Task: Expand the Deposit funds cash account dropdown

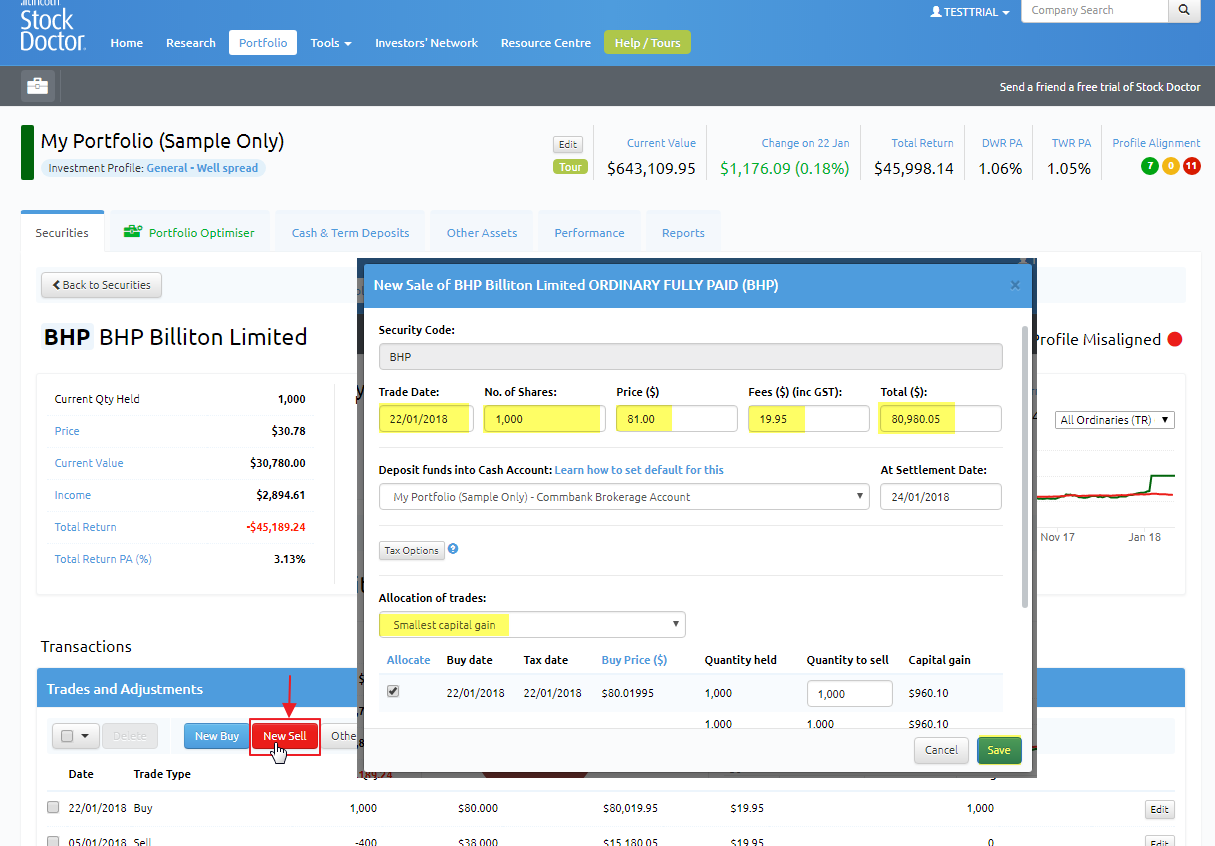Action: (624, 497)
